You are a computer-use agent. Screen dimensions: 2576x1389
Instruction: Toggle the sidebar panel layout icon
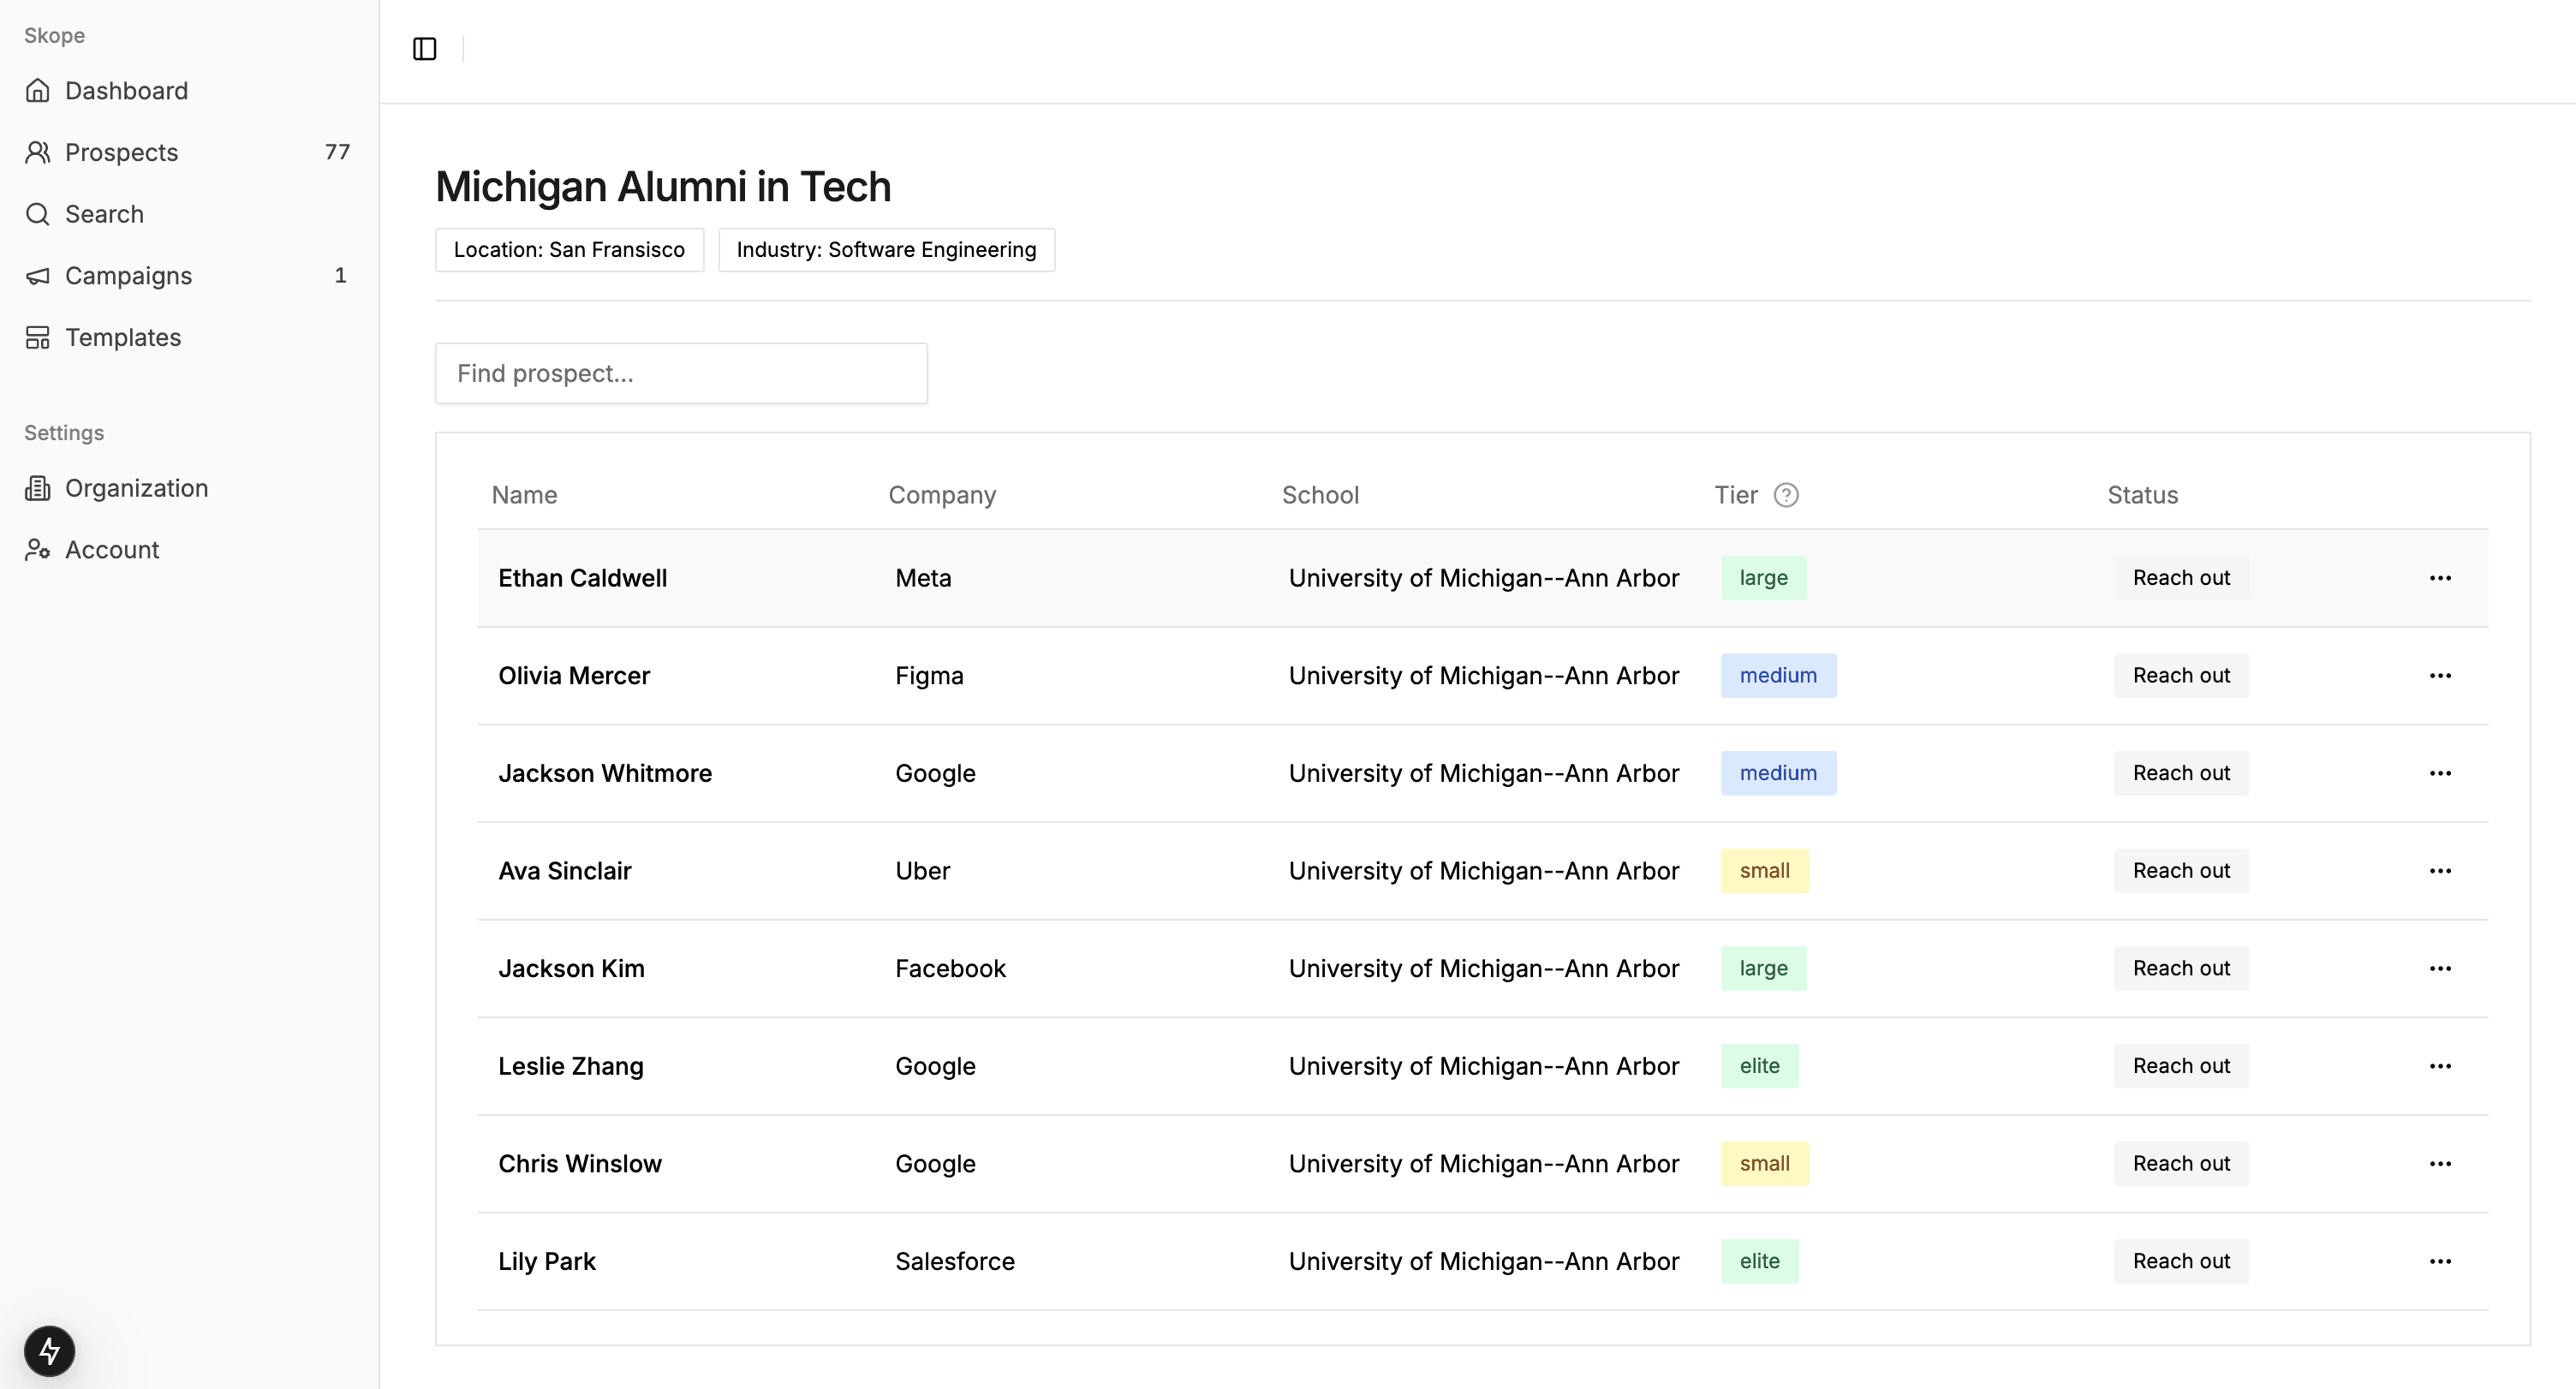point(424,48)
